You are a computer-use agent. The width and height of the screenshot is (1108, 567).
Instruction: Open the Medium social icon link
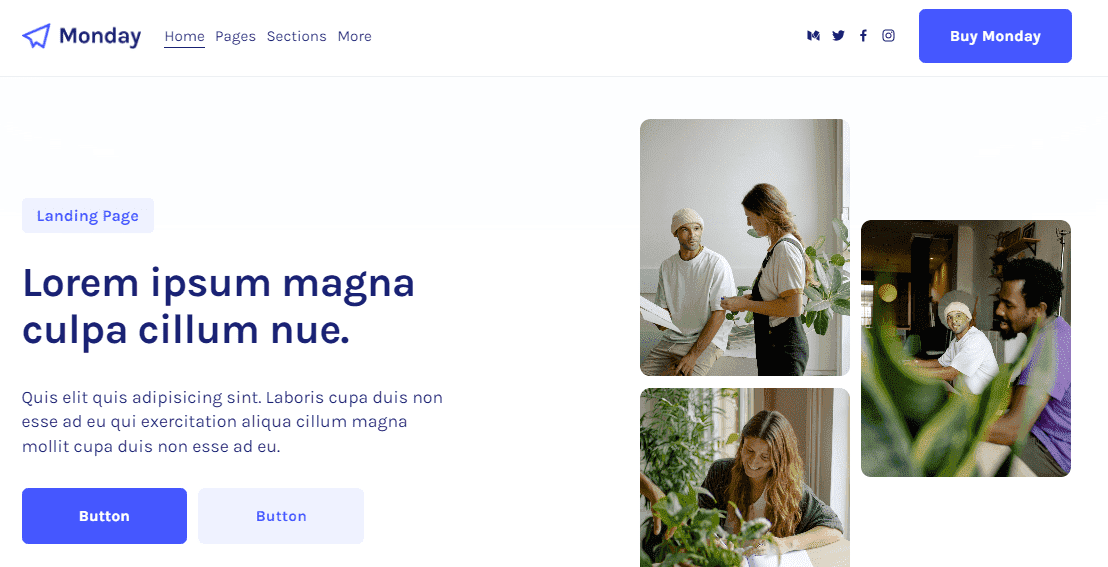[x=813, y=36]
